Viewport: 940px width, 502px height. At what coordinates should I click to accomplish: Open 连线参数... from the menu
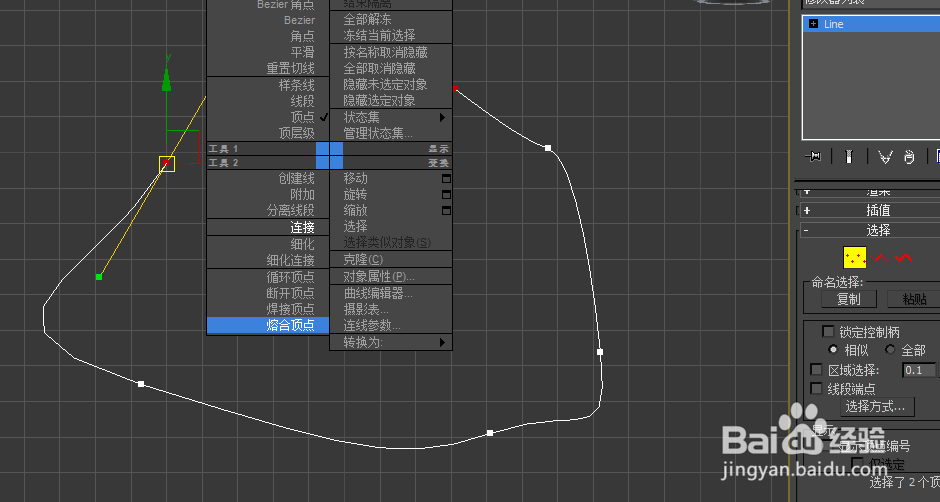coord(391,325)
